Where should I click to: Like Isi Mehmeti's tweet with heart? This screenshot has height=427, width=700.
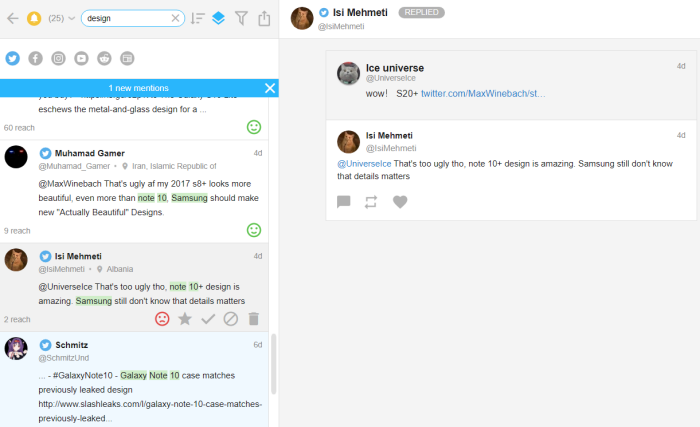coord(400,202)
